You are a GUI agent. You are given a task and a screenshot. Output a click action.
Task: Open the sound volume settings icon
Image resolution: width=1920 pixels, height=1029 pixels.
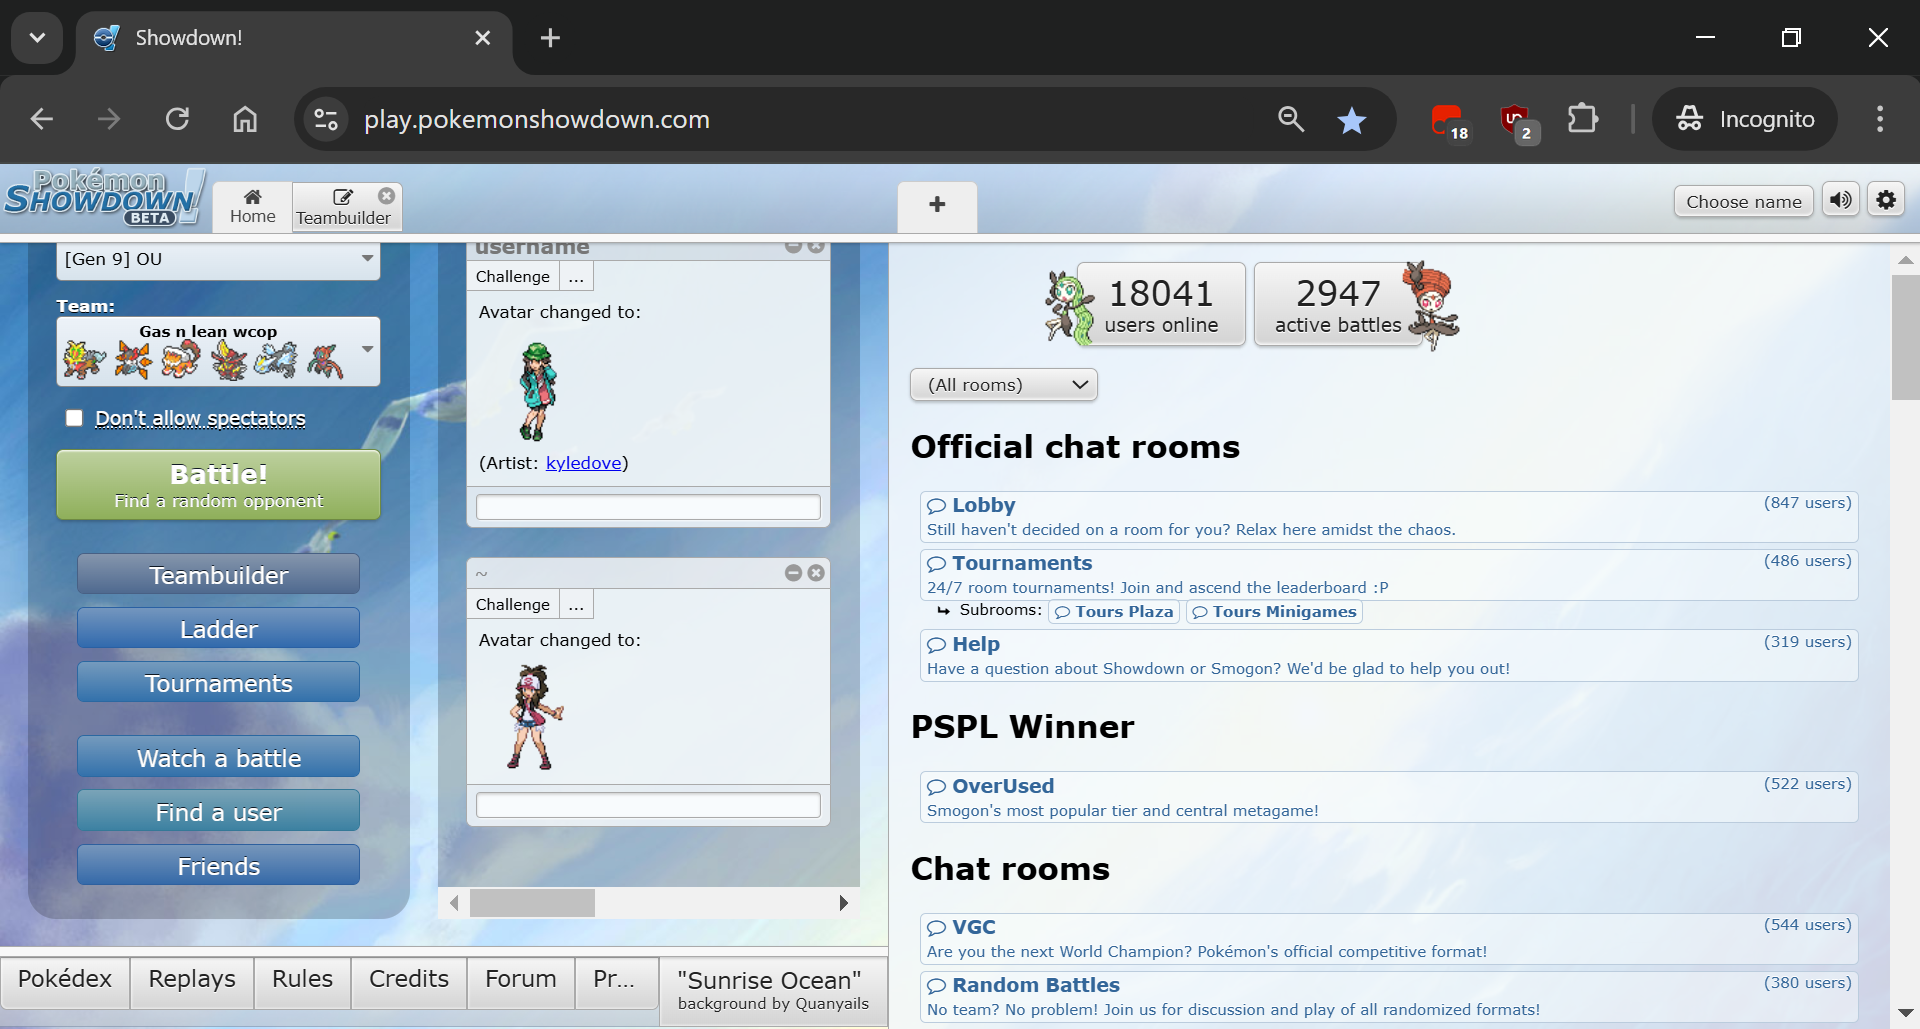[1840, 200]
